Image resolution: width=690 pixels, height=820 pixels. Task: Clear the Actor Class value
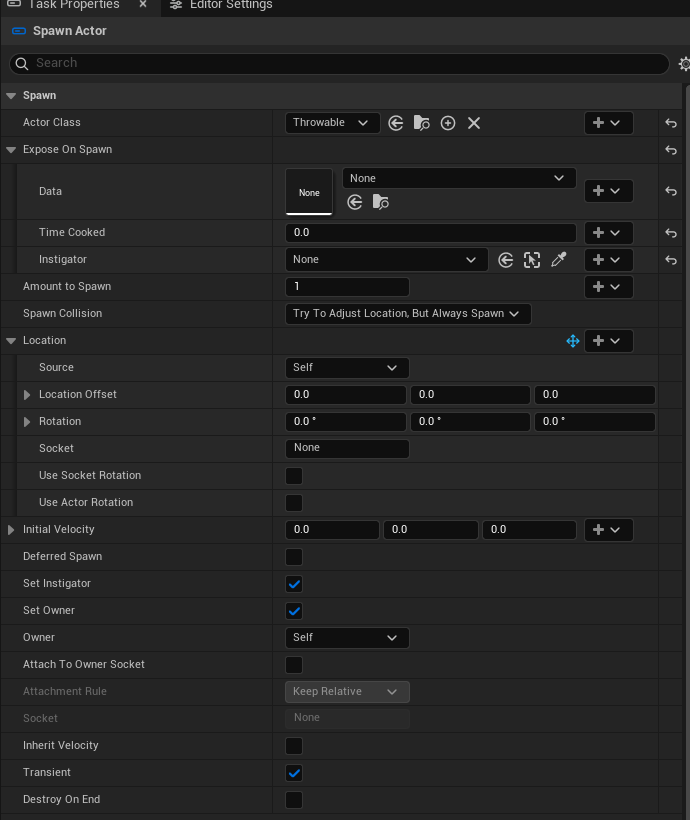[474, 123]
